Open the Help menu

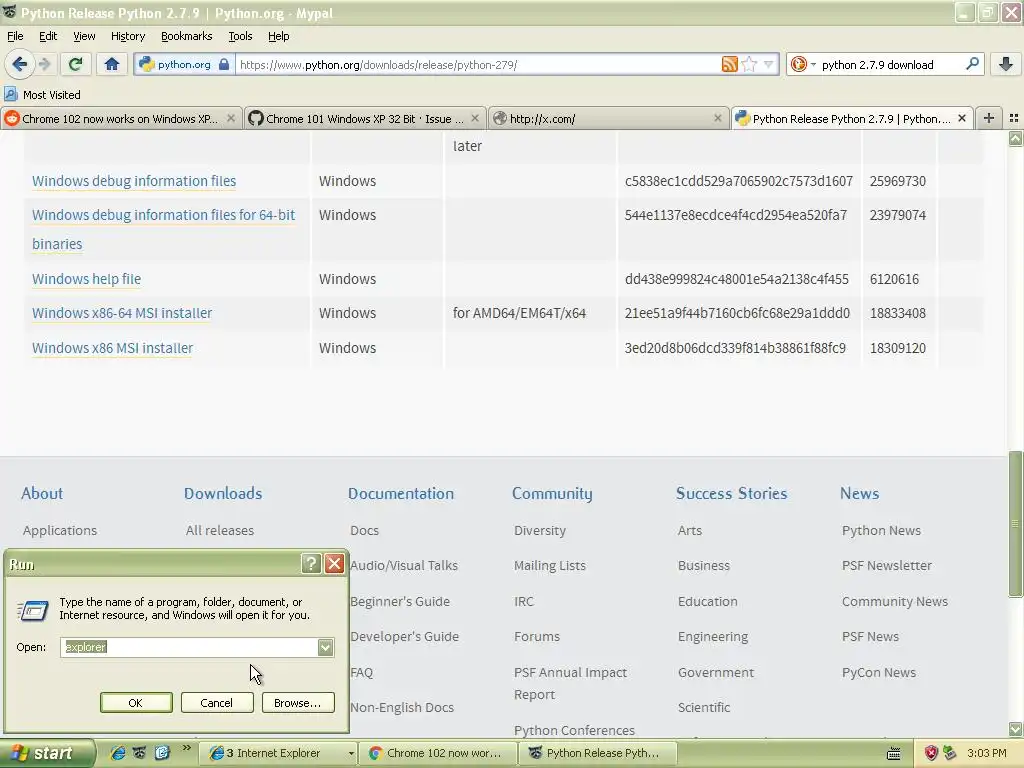point(279,36)
